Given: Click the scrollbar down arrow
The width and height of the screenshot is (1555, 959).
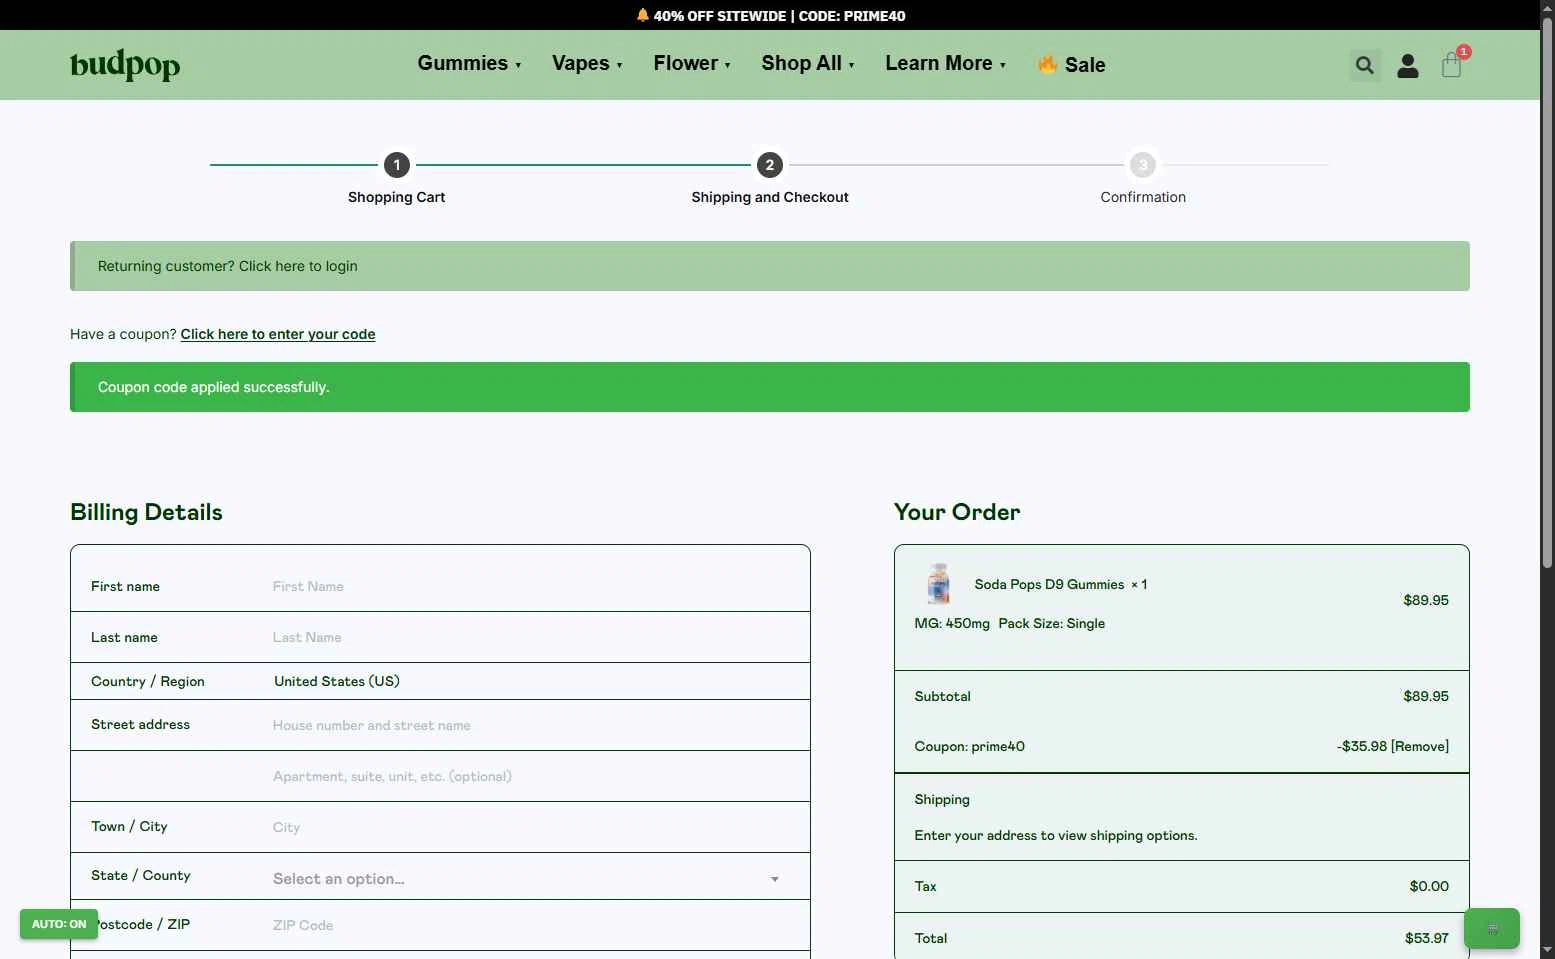Looking at the screenshot, I should (x=1547, y=950).
